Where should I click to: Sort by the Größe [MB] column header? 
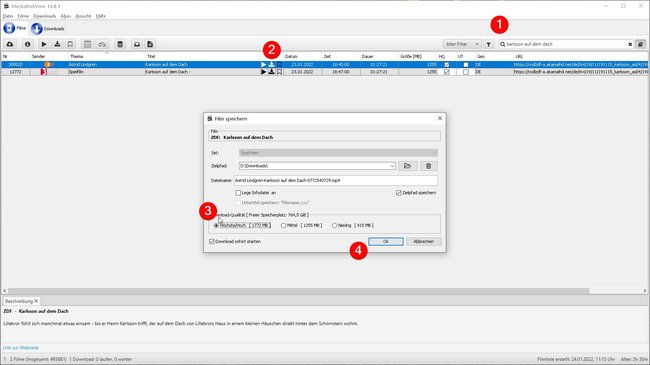(418, 56)
